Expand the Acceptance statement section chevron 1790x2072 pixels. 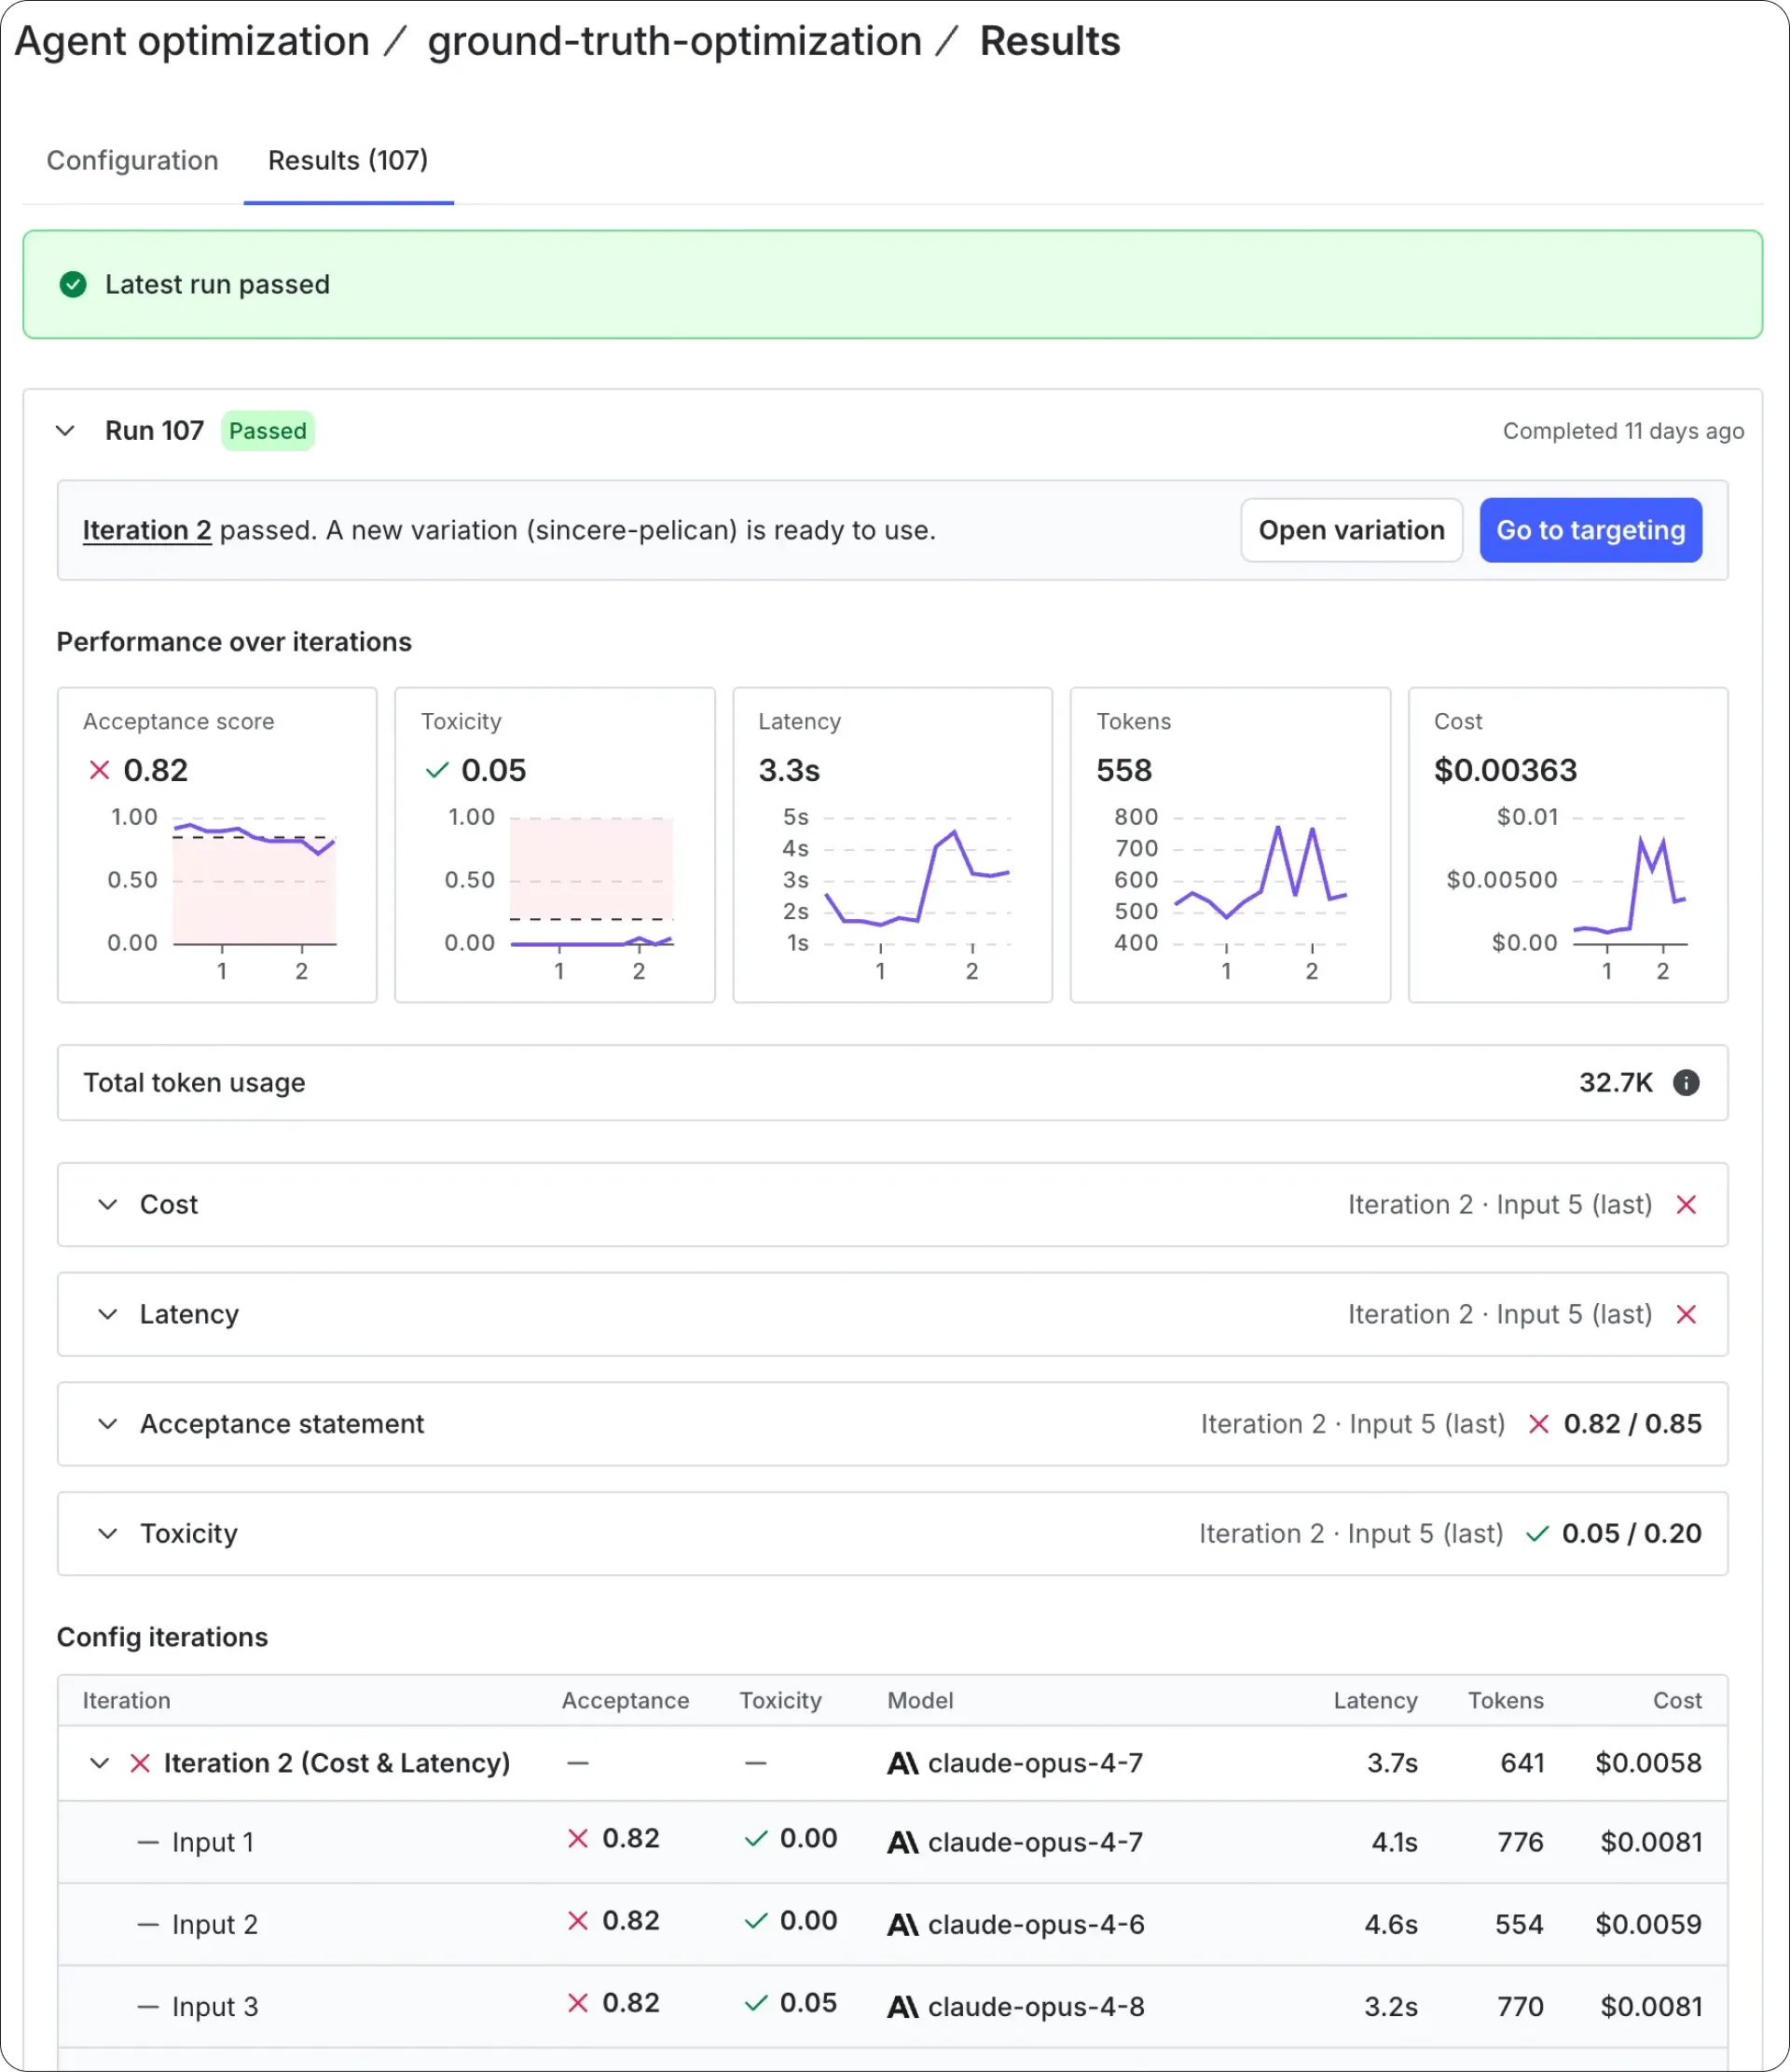coord(108,1424)
